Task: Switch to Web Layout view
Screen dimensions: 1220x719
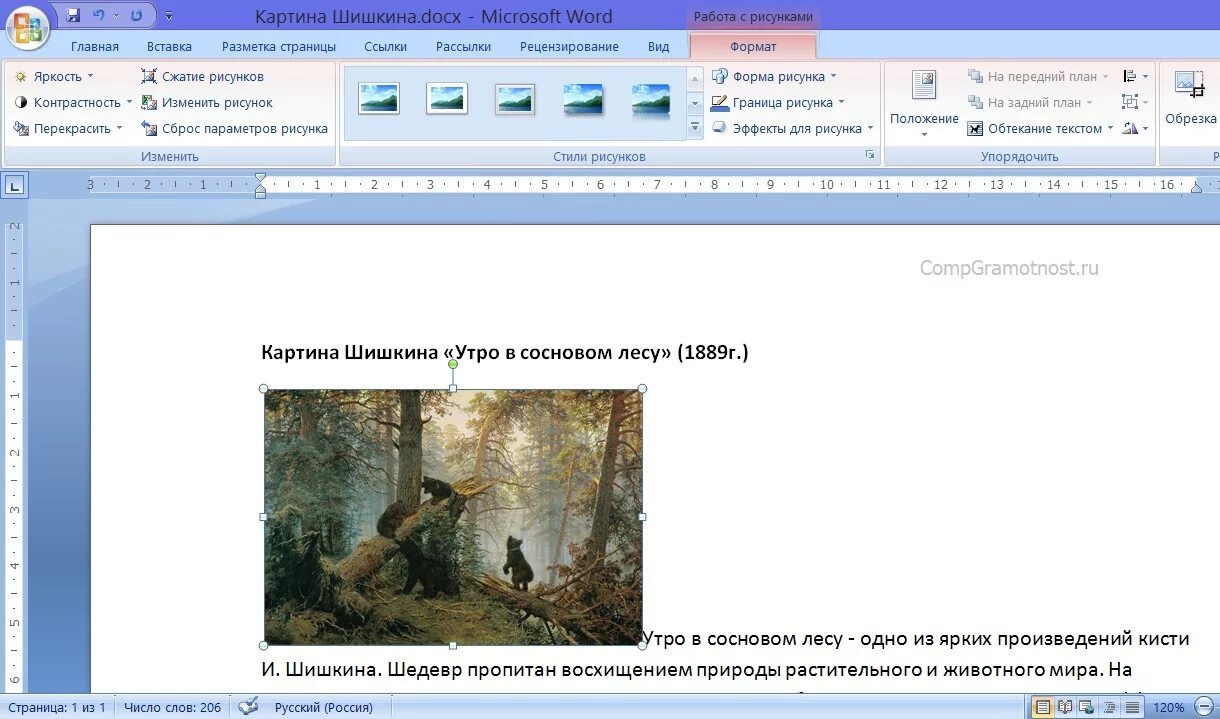Action: (1086, 707)
